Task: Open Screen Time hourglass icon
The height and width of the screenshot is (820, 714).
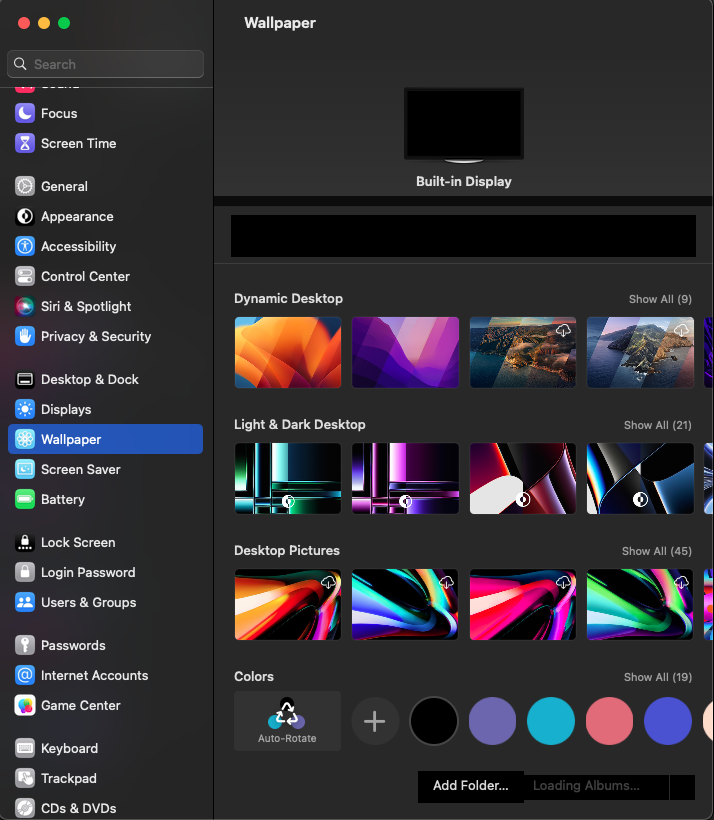Action: coord(25,144)
